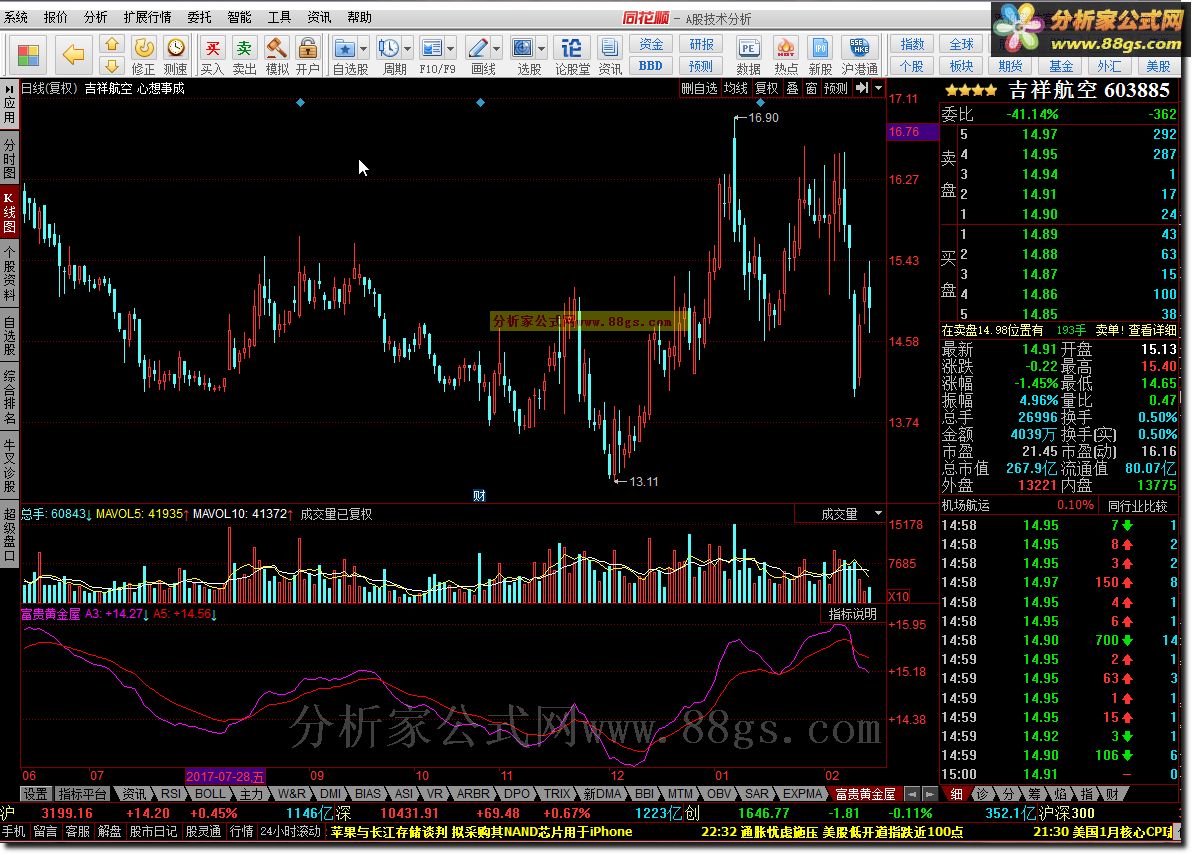Click 查看详细 order detail link
The height and width of the screenshot is (854, 1193).
(x=1152, y=330)
